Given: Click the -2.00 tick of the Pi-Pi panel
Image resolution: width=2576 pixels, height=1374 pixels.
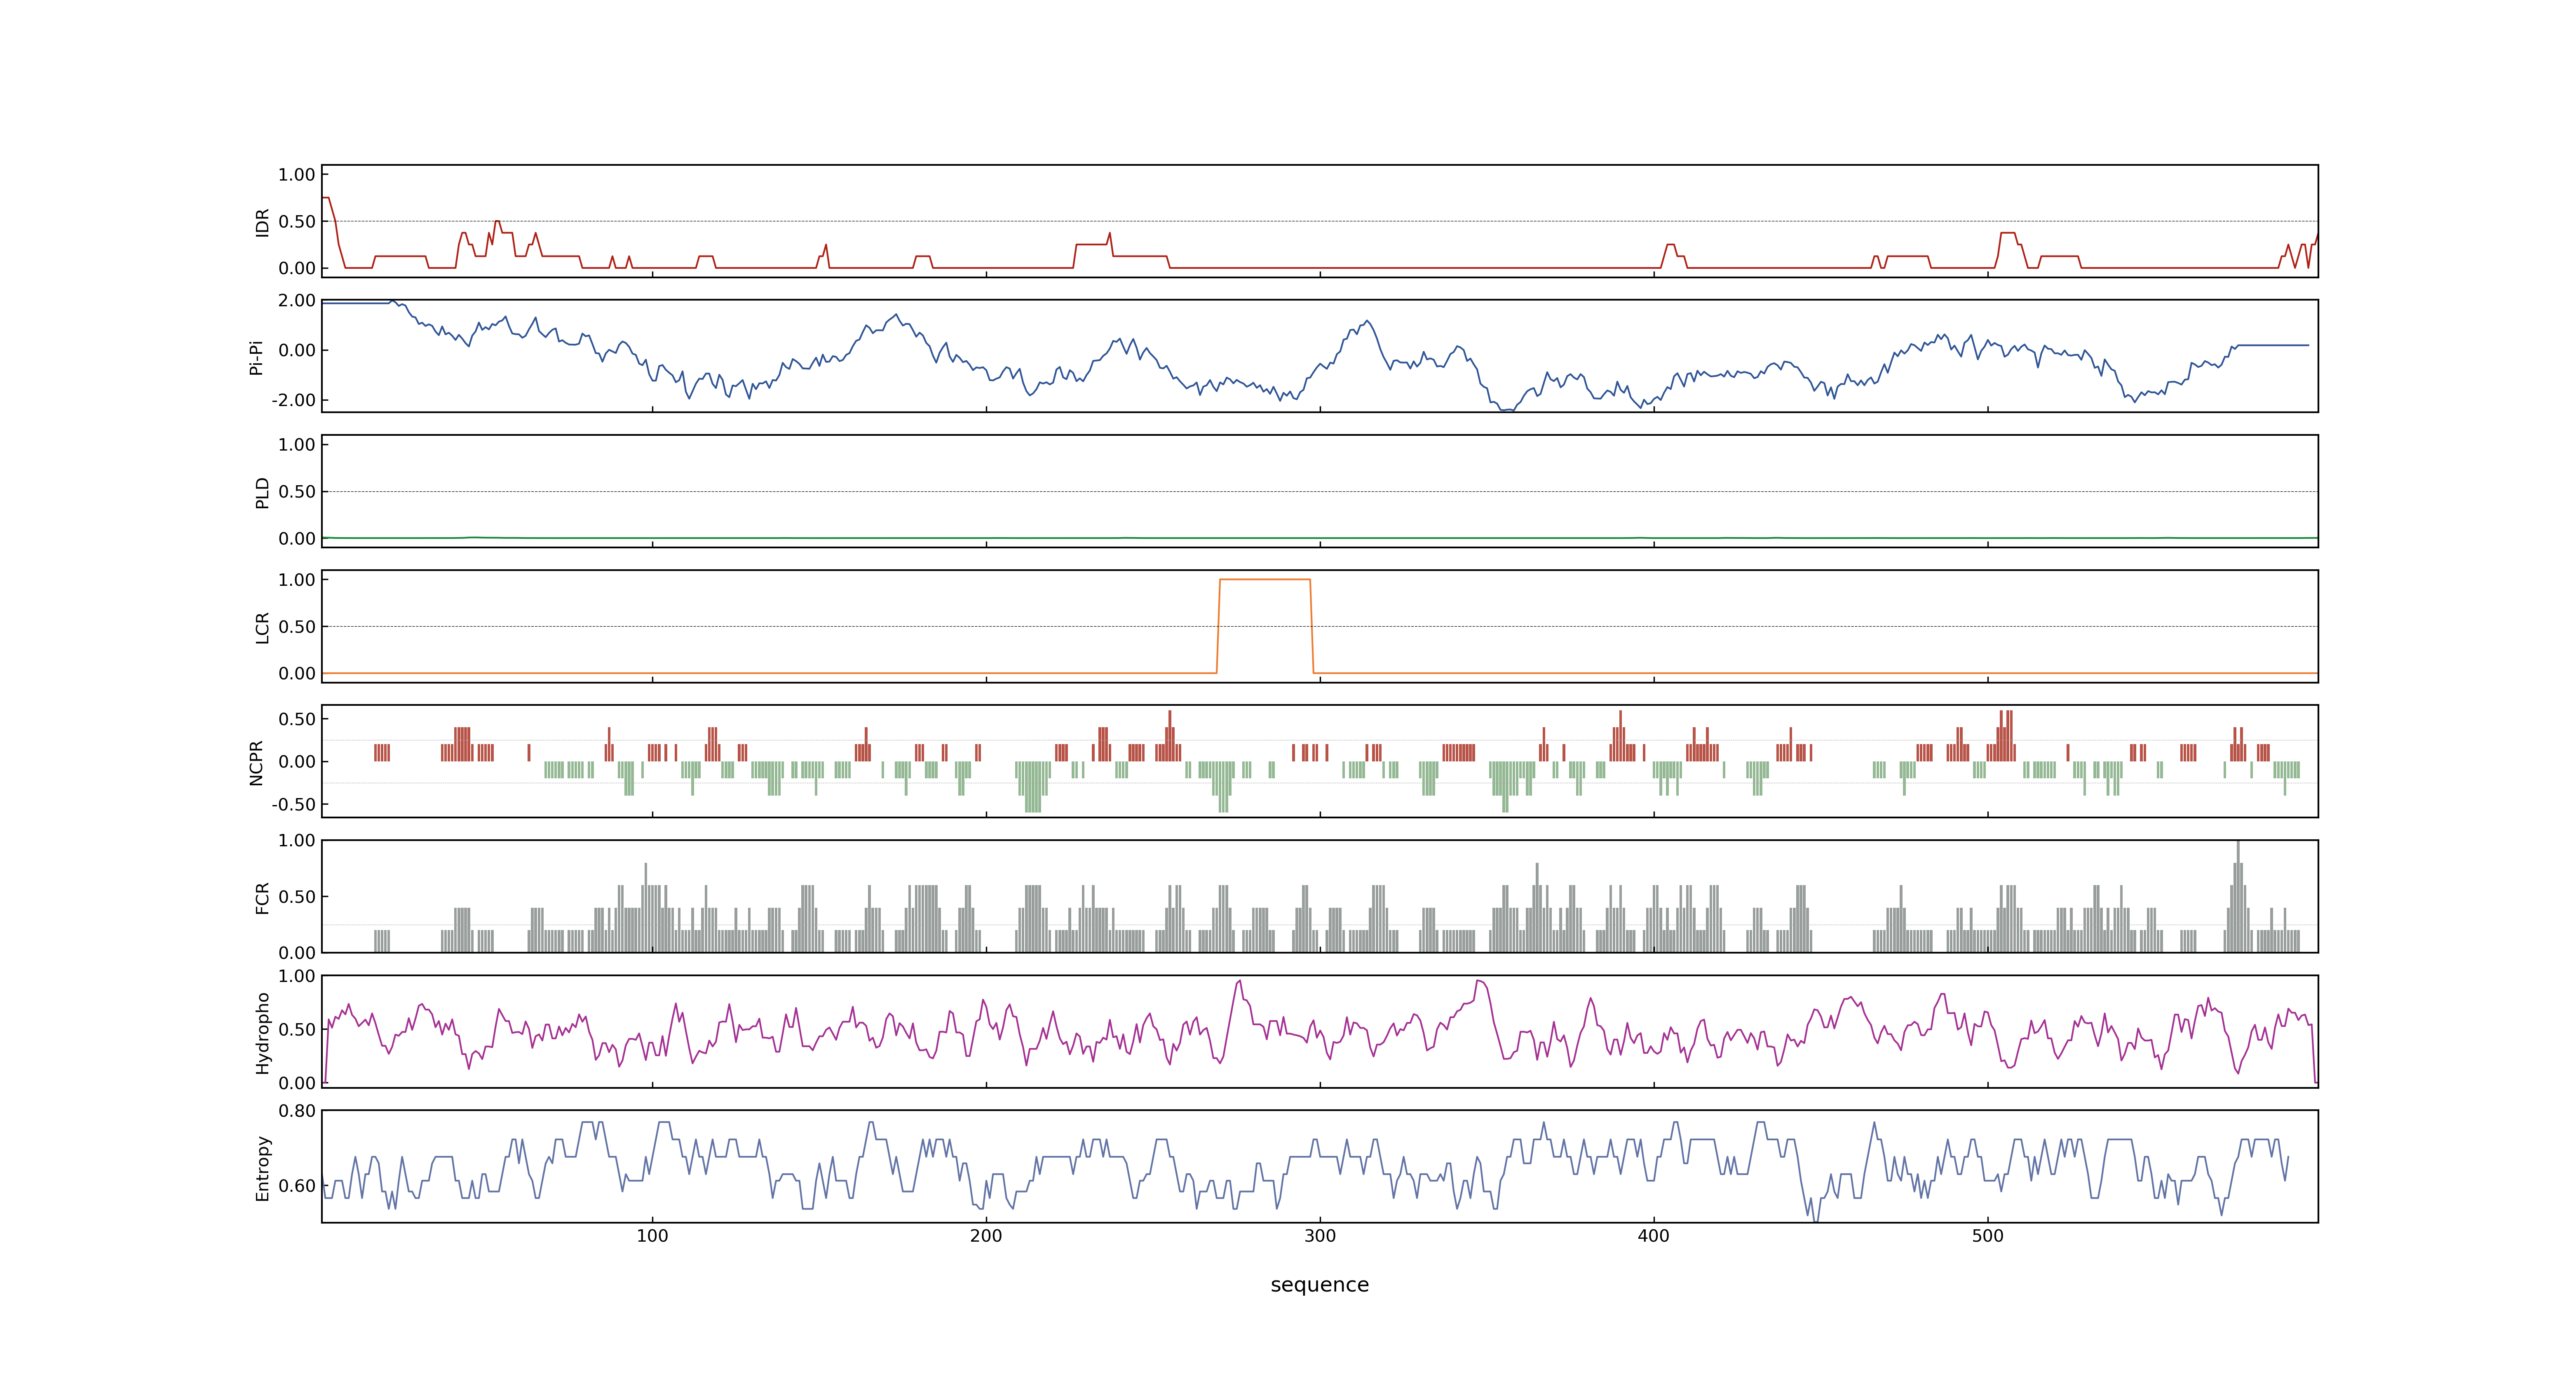Looking at the screenshot, I should (x=293, y=400).
